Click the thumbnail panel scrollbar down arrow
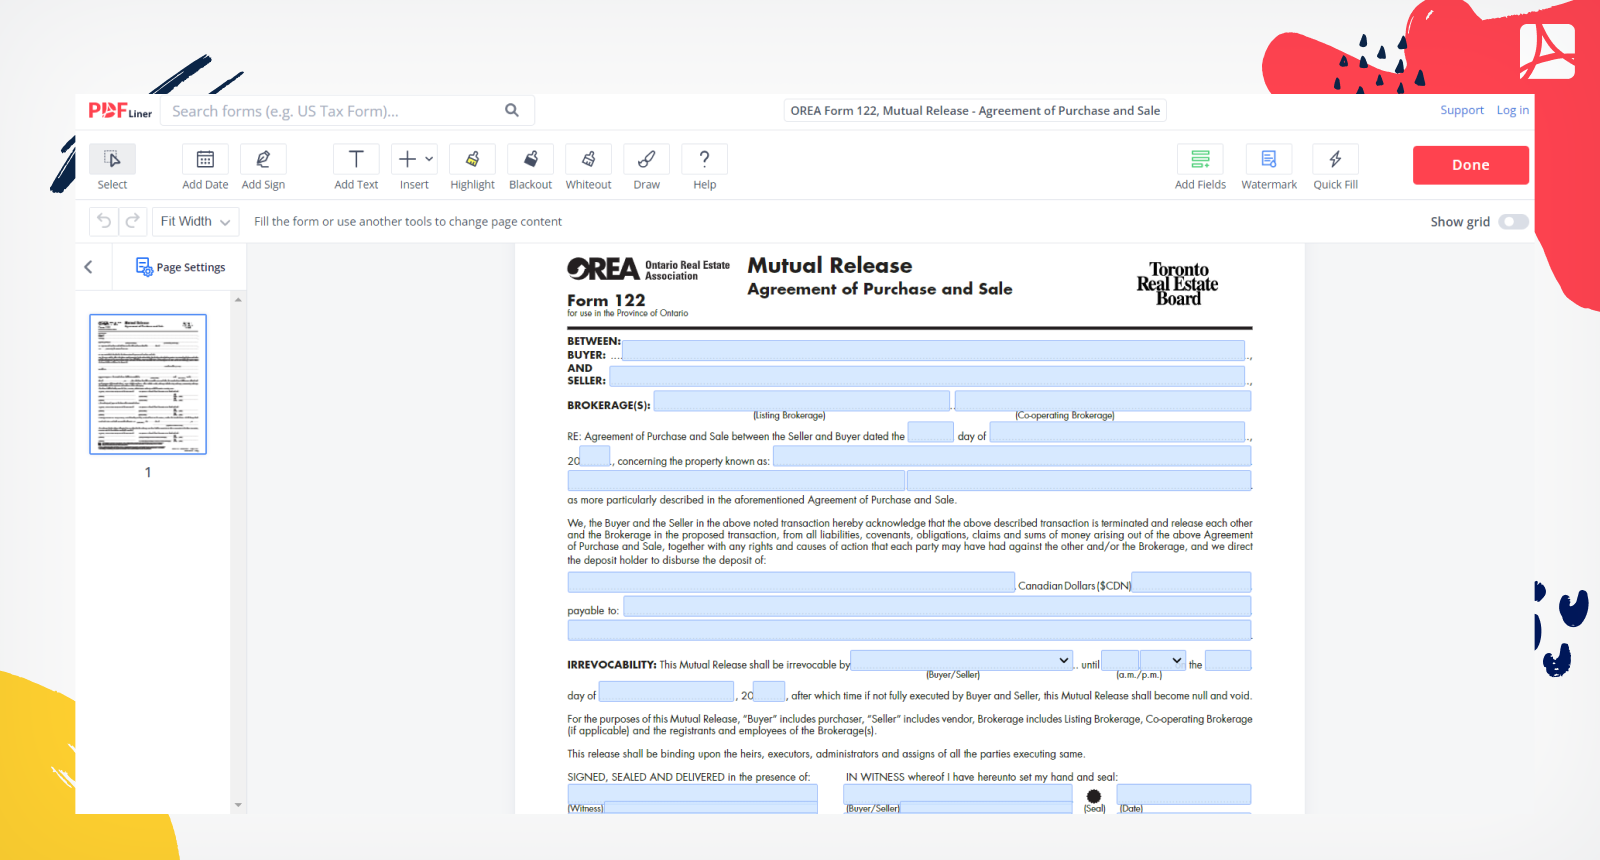 click(x=238, y=805)
